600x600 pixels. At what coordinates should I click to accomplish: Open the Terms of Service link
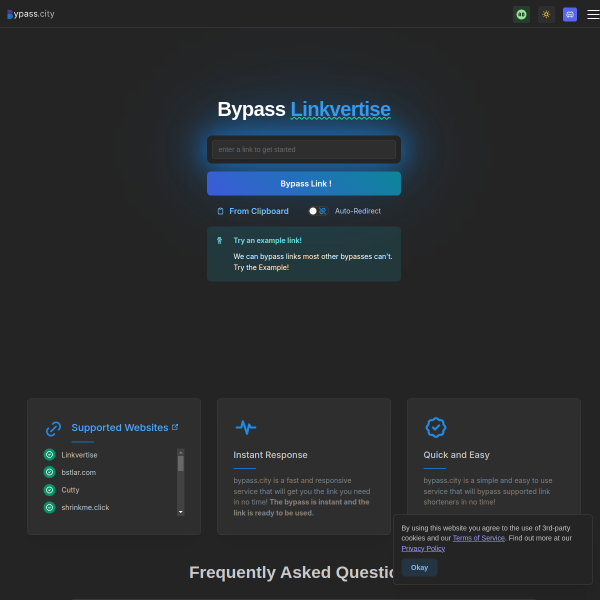point(478,538)
